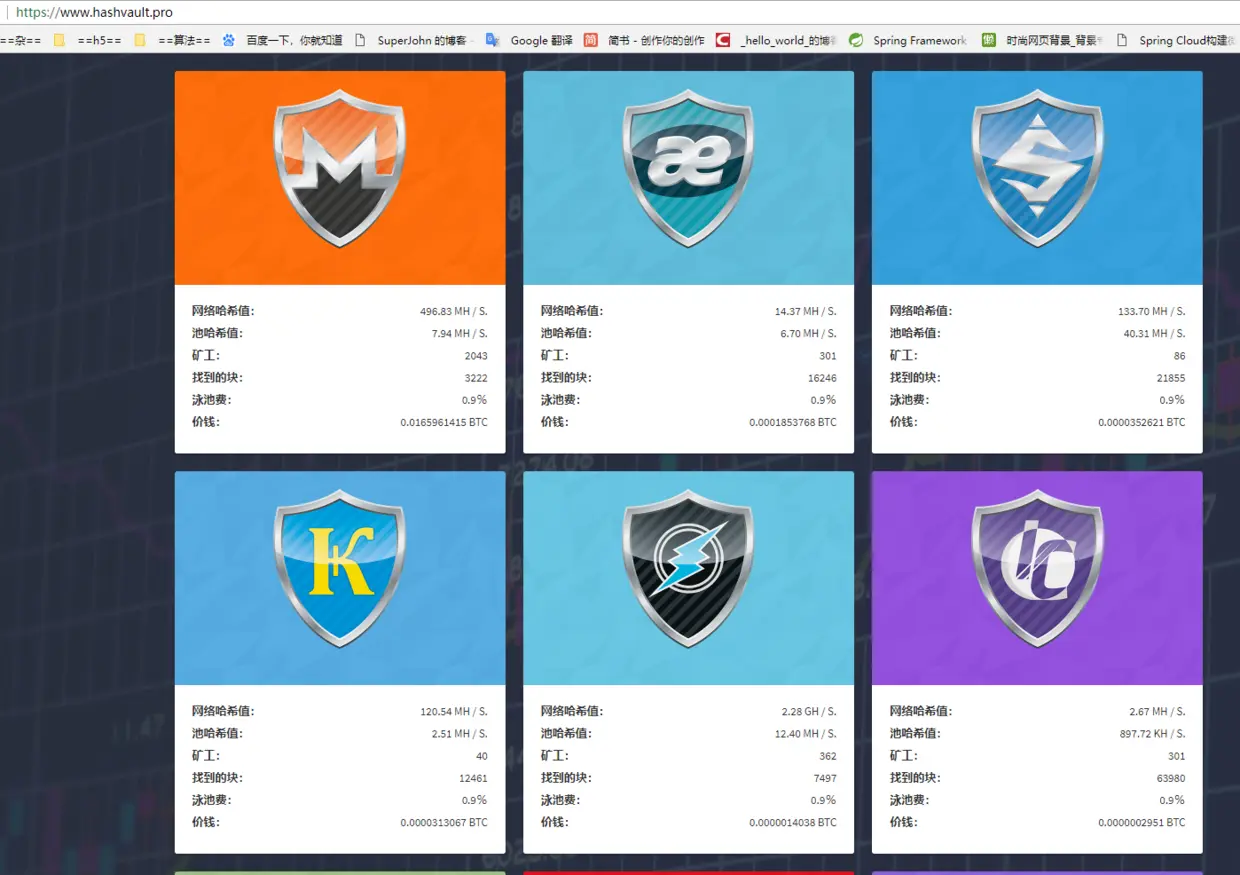This screenshot has height=875, width=1240.
Task: Open the green webpage-background bookmark icon
Action: click(988, 40)
